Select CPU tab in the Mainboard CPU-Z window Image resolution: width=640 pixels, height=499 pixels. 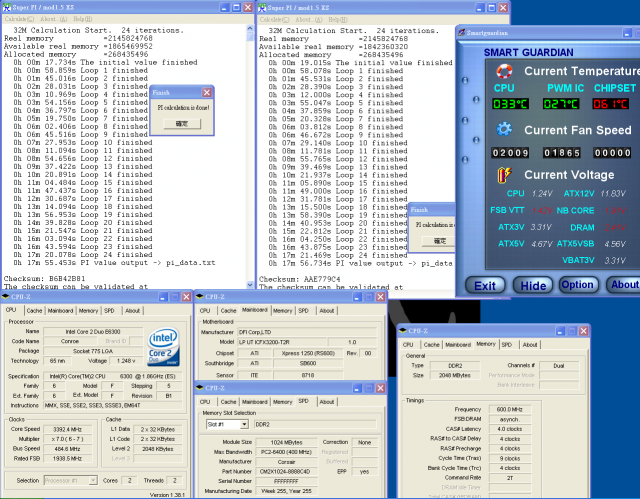(x=205, y=310)
